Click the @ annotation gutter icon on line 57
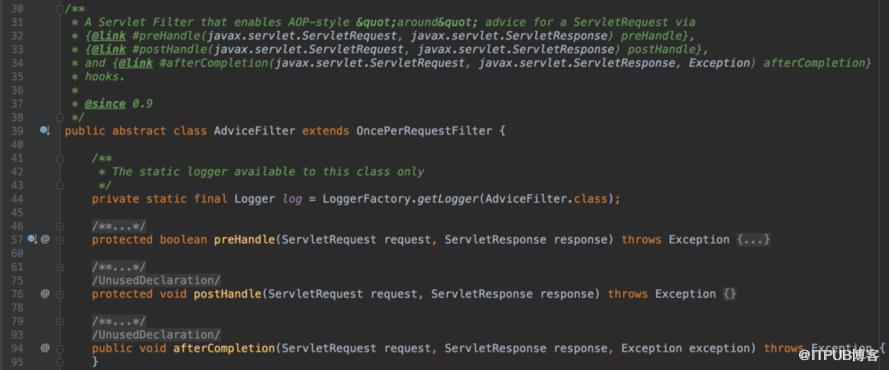Image resolution: width=889 pixels, height=370 pixels. tap(45, 240)
